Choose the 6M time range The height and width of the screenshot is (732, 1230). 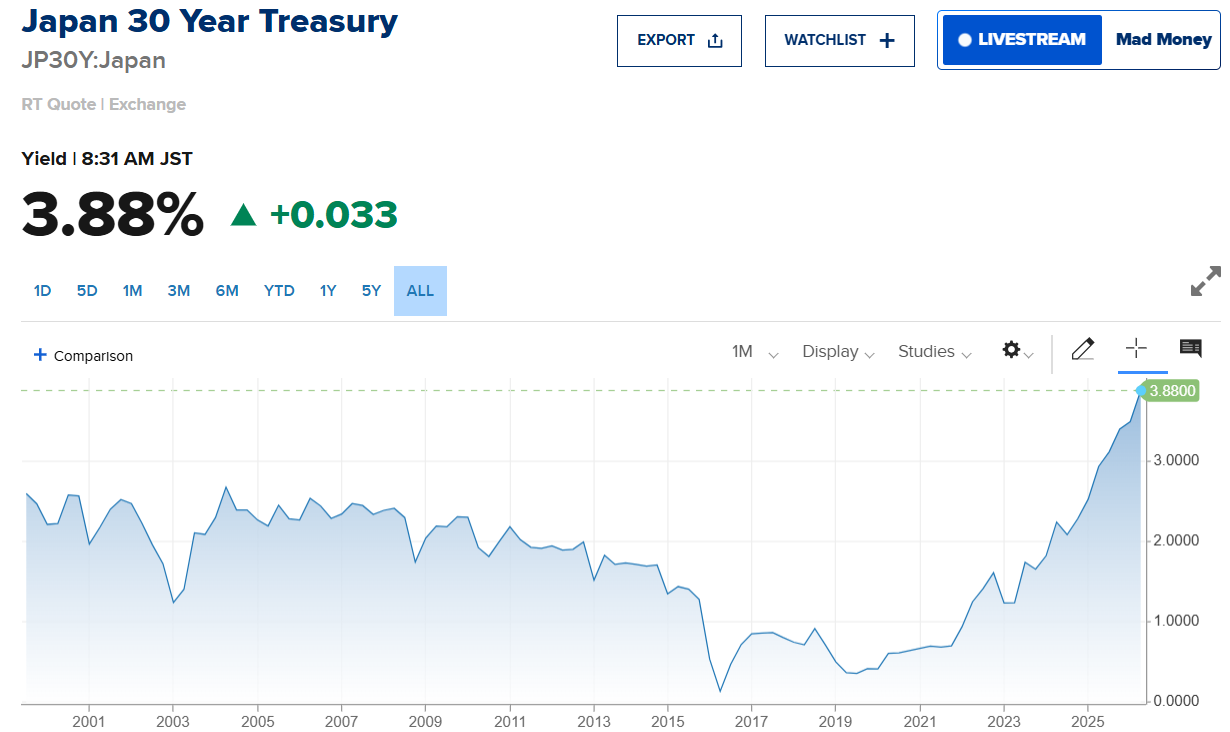coord(227,291)
